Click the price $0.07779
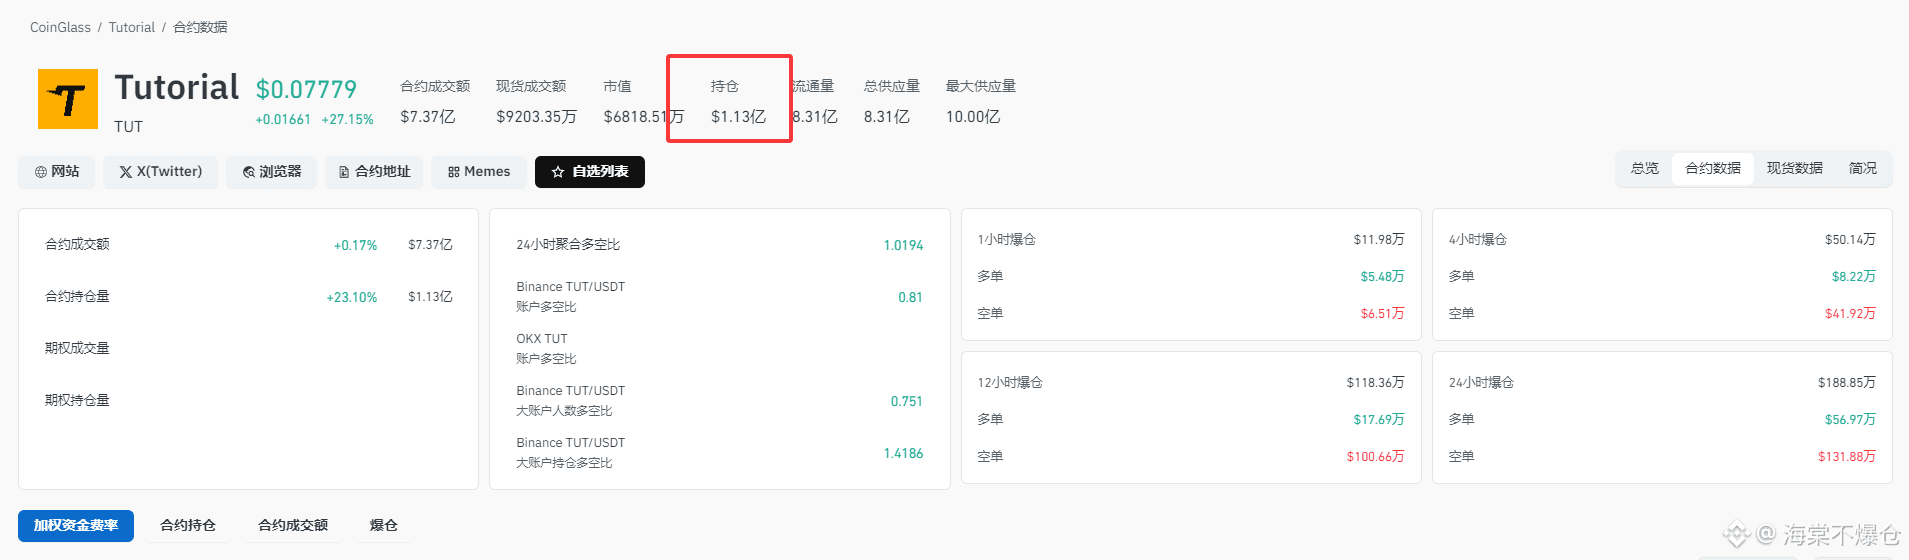The image size is (1909, 560). click(306, 90)
